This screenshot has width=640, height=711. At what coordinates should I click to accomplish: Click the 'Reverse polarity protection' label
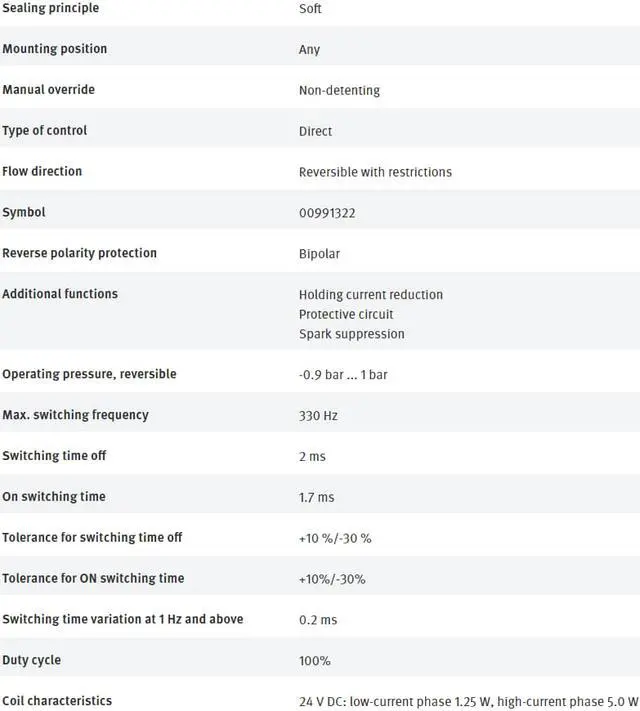pos(79,253)
